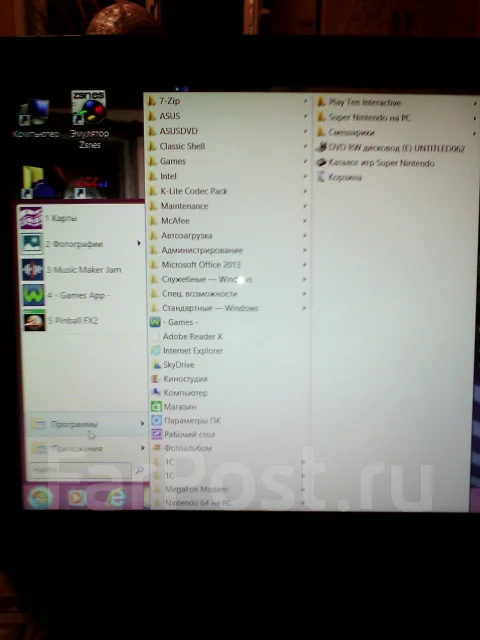Click the - Games - program icon
This screenshot has width=480, height=640.
[x=155, y=322]
